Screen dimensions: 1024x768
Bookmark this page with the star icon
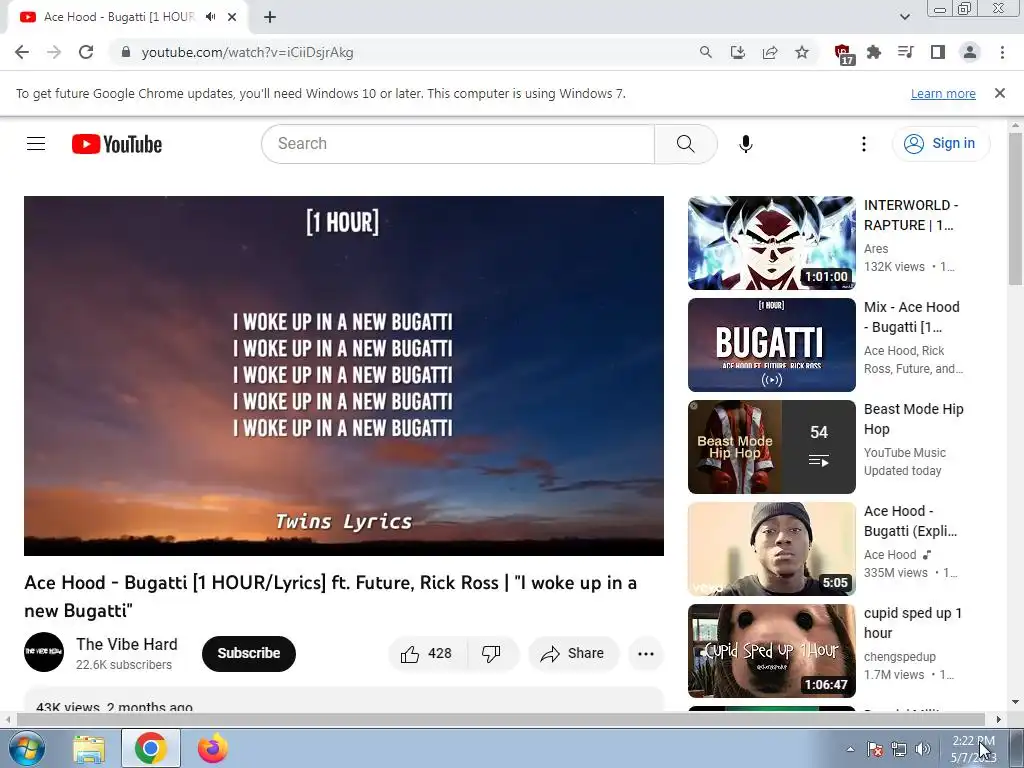(x=802, y=52)
